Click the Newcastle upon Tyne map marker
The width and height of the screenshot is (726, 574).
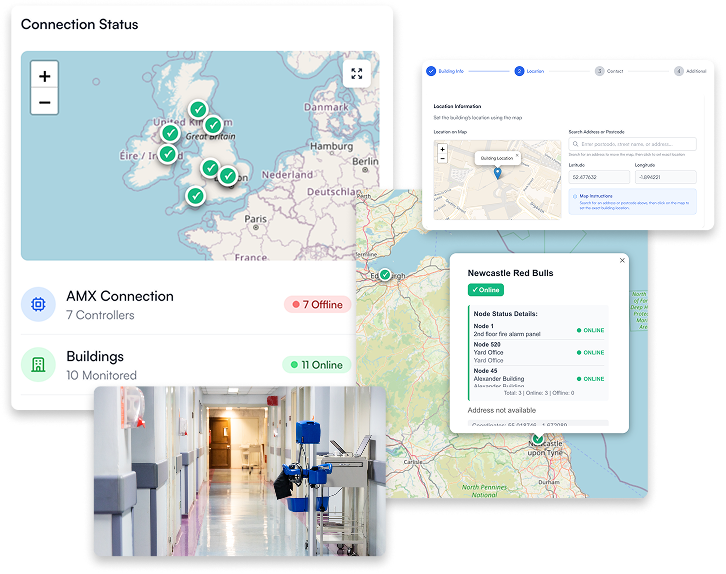coord(538,438)
